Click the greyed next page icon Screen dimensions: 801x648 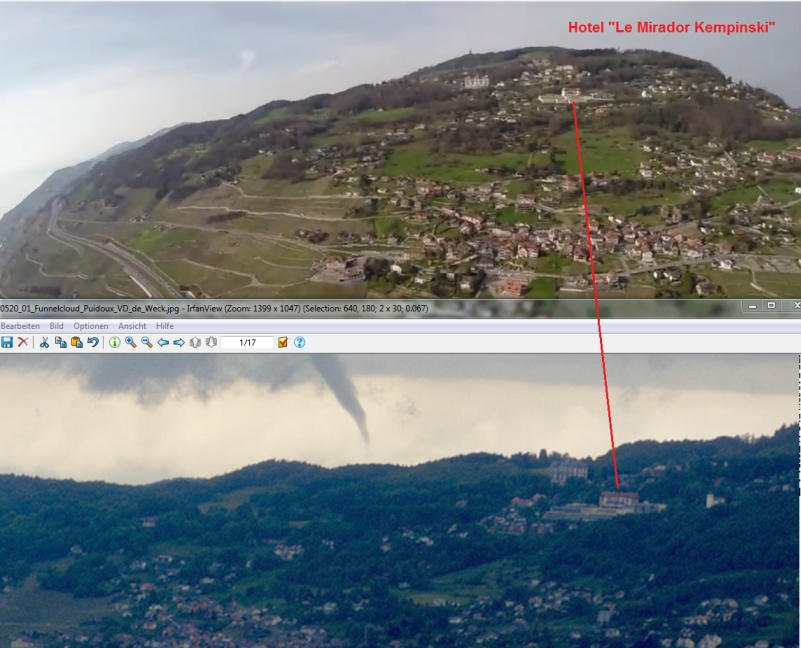pos(211,342)
